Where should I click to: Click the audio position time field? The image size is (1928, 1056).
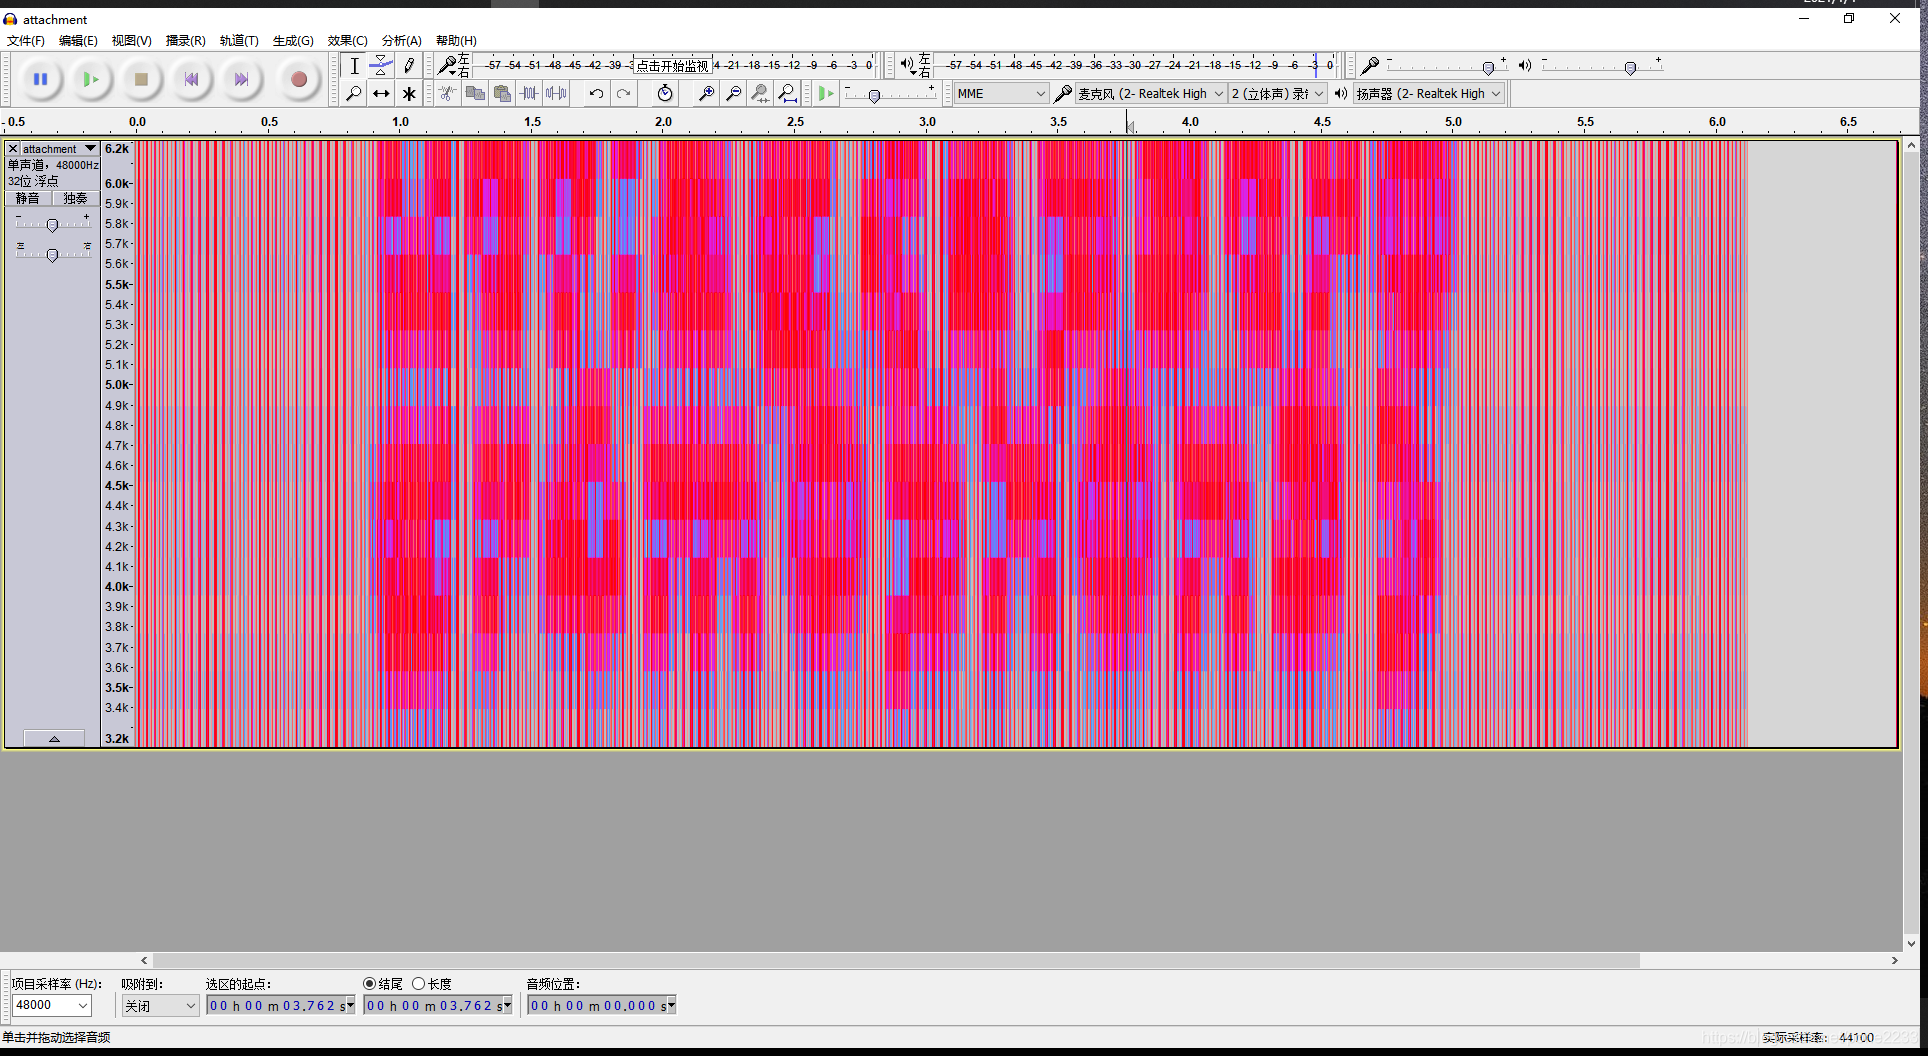click(602, 1005)
